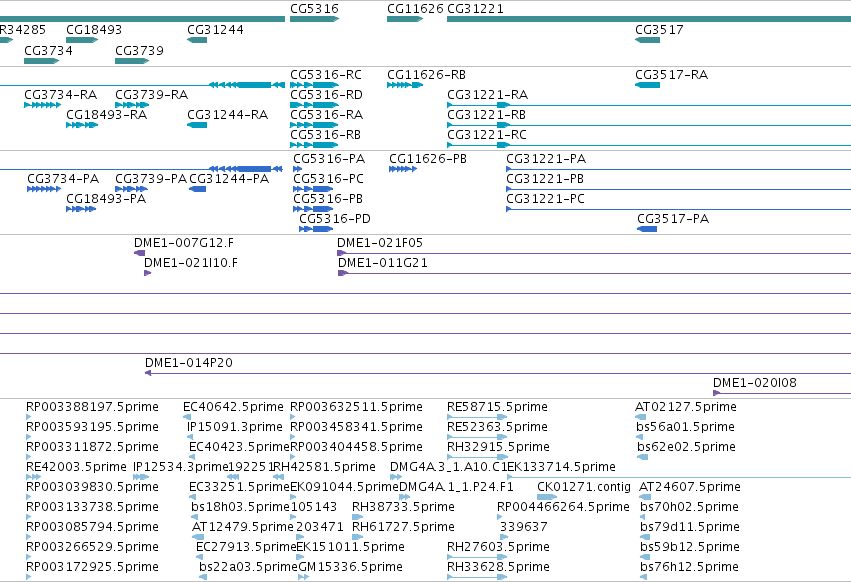Click EST RH38733.5prime
The height and width of the screenshot is (582, 851).
356,517
